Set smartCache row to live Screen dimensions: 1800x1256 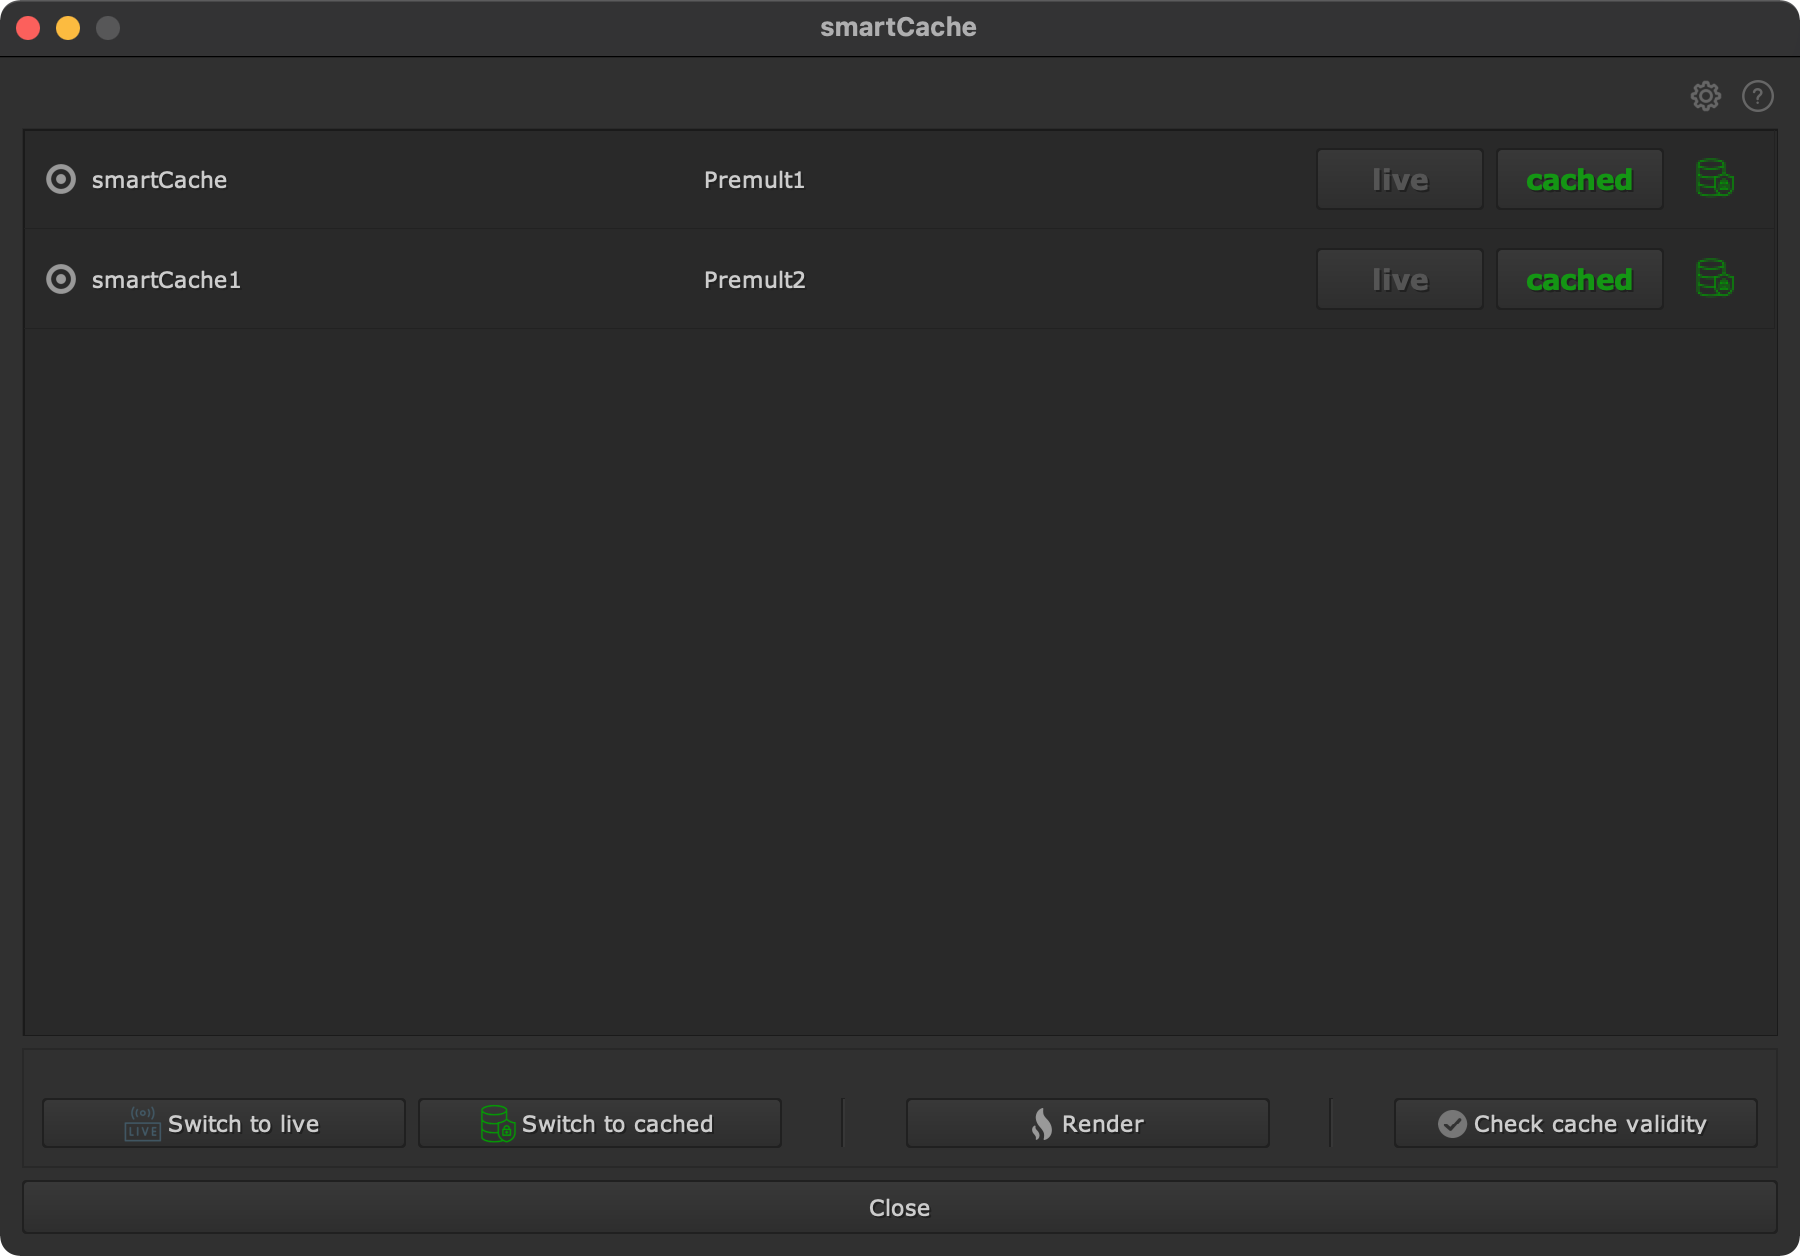click(x=1399, y=179)
